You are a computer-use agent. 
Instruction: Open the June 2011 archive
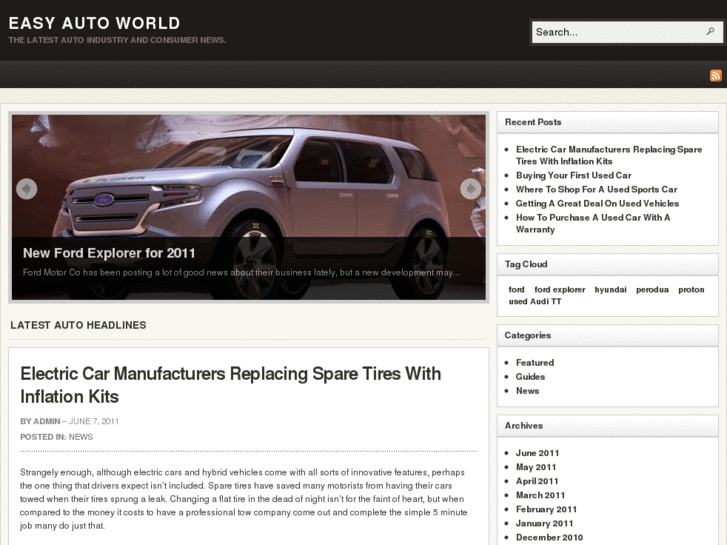click(537, 453)
